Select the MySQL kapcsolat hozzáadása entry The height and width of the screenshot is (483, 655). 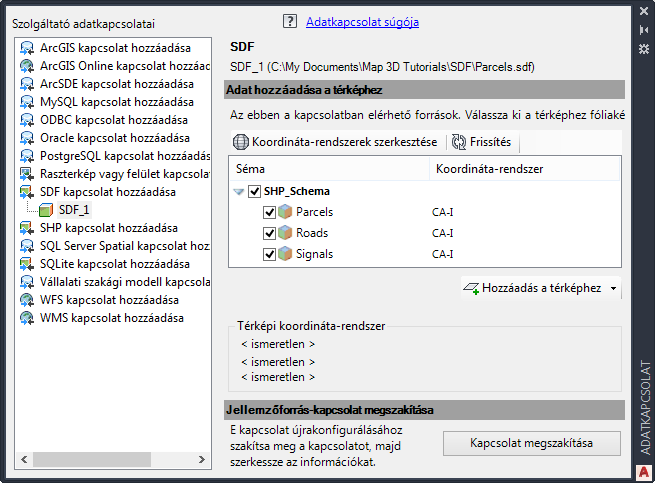[x=115, y=101]
